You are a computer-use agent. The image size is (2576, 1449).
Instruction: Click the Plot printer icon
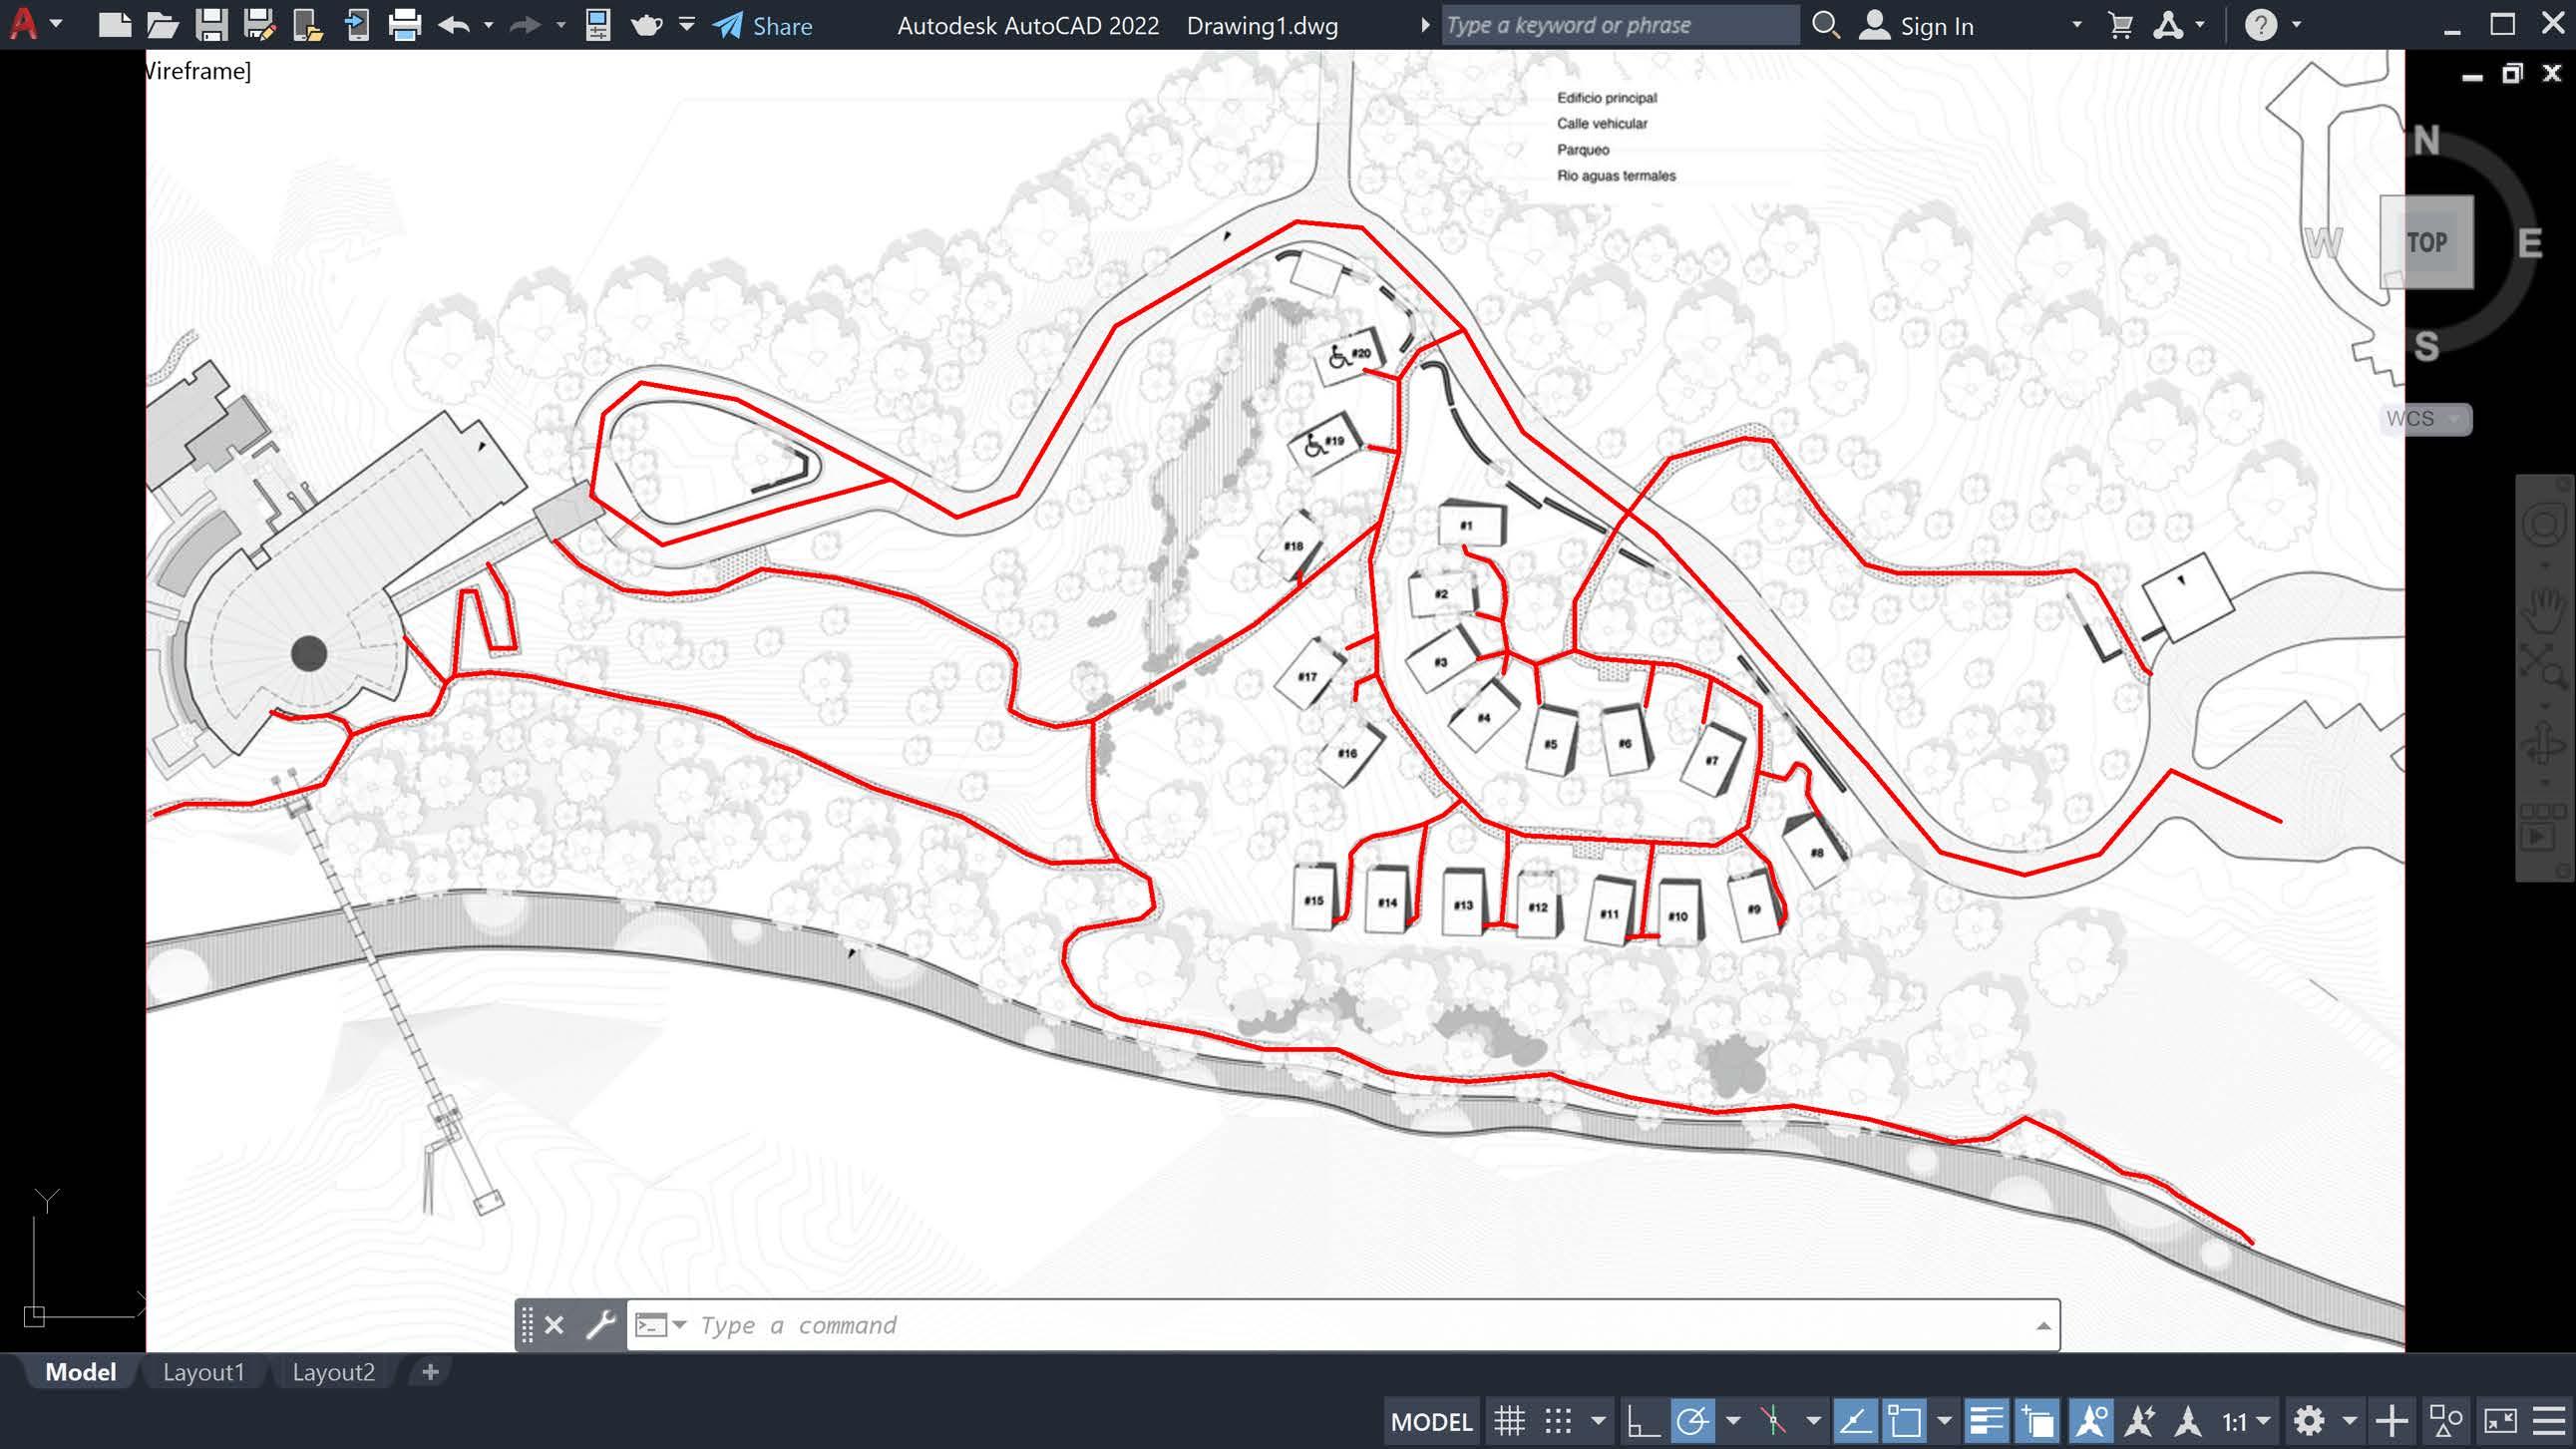tap(405, 24)
